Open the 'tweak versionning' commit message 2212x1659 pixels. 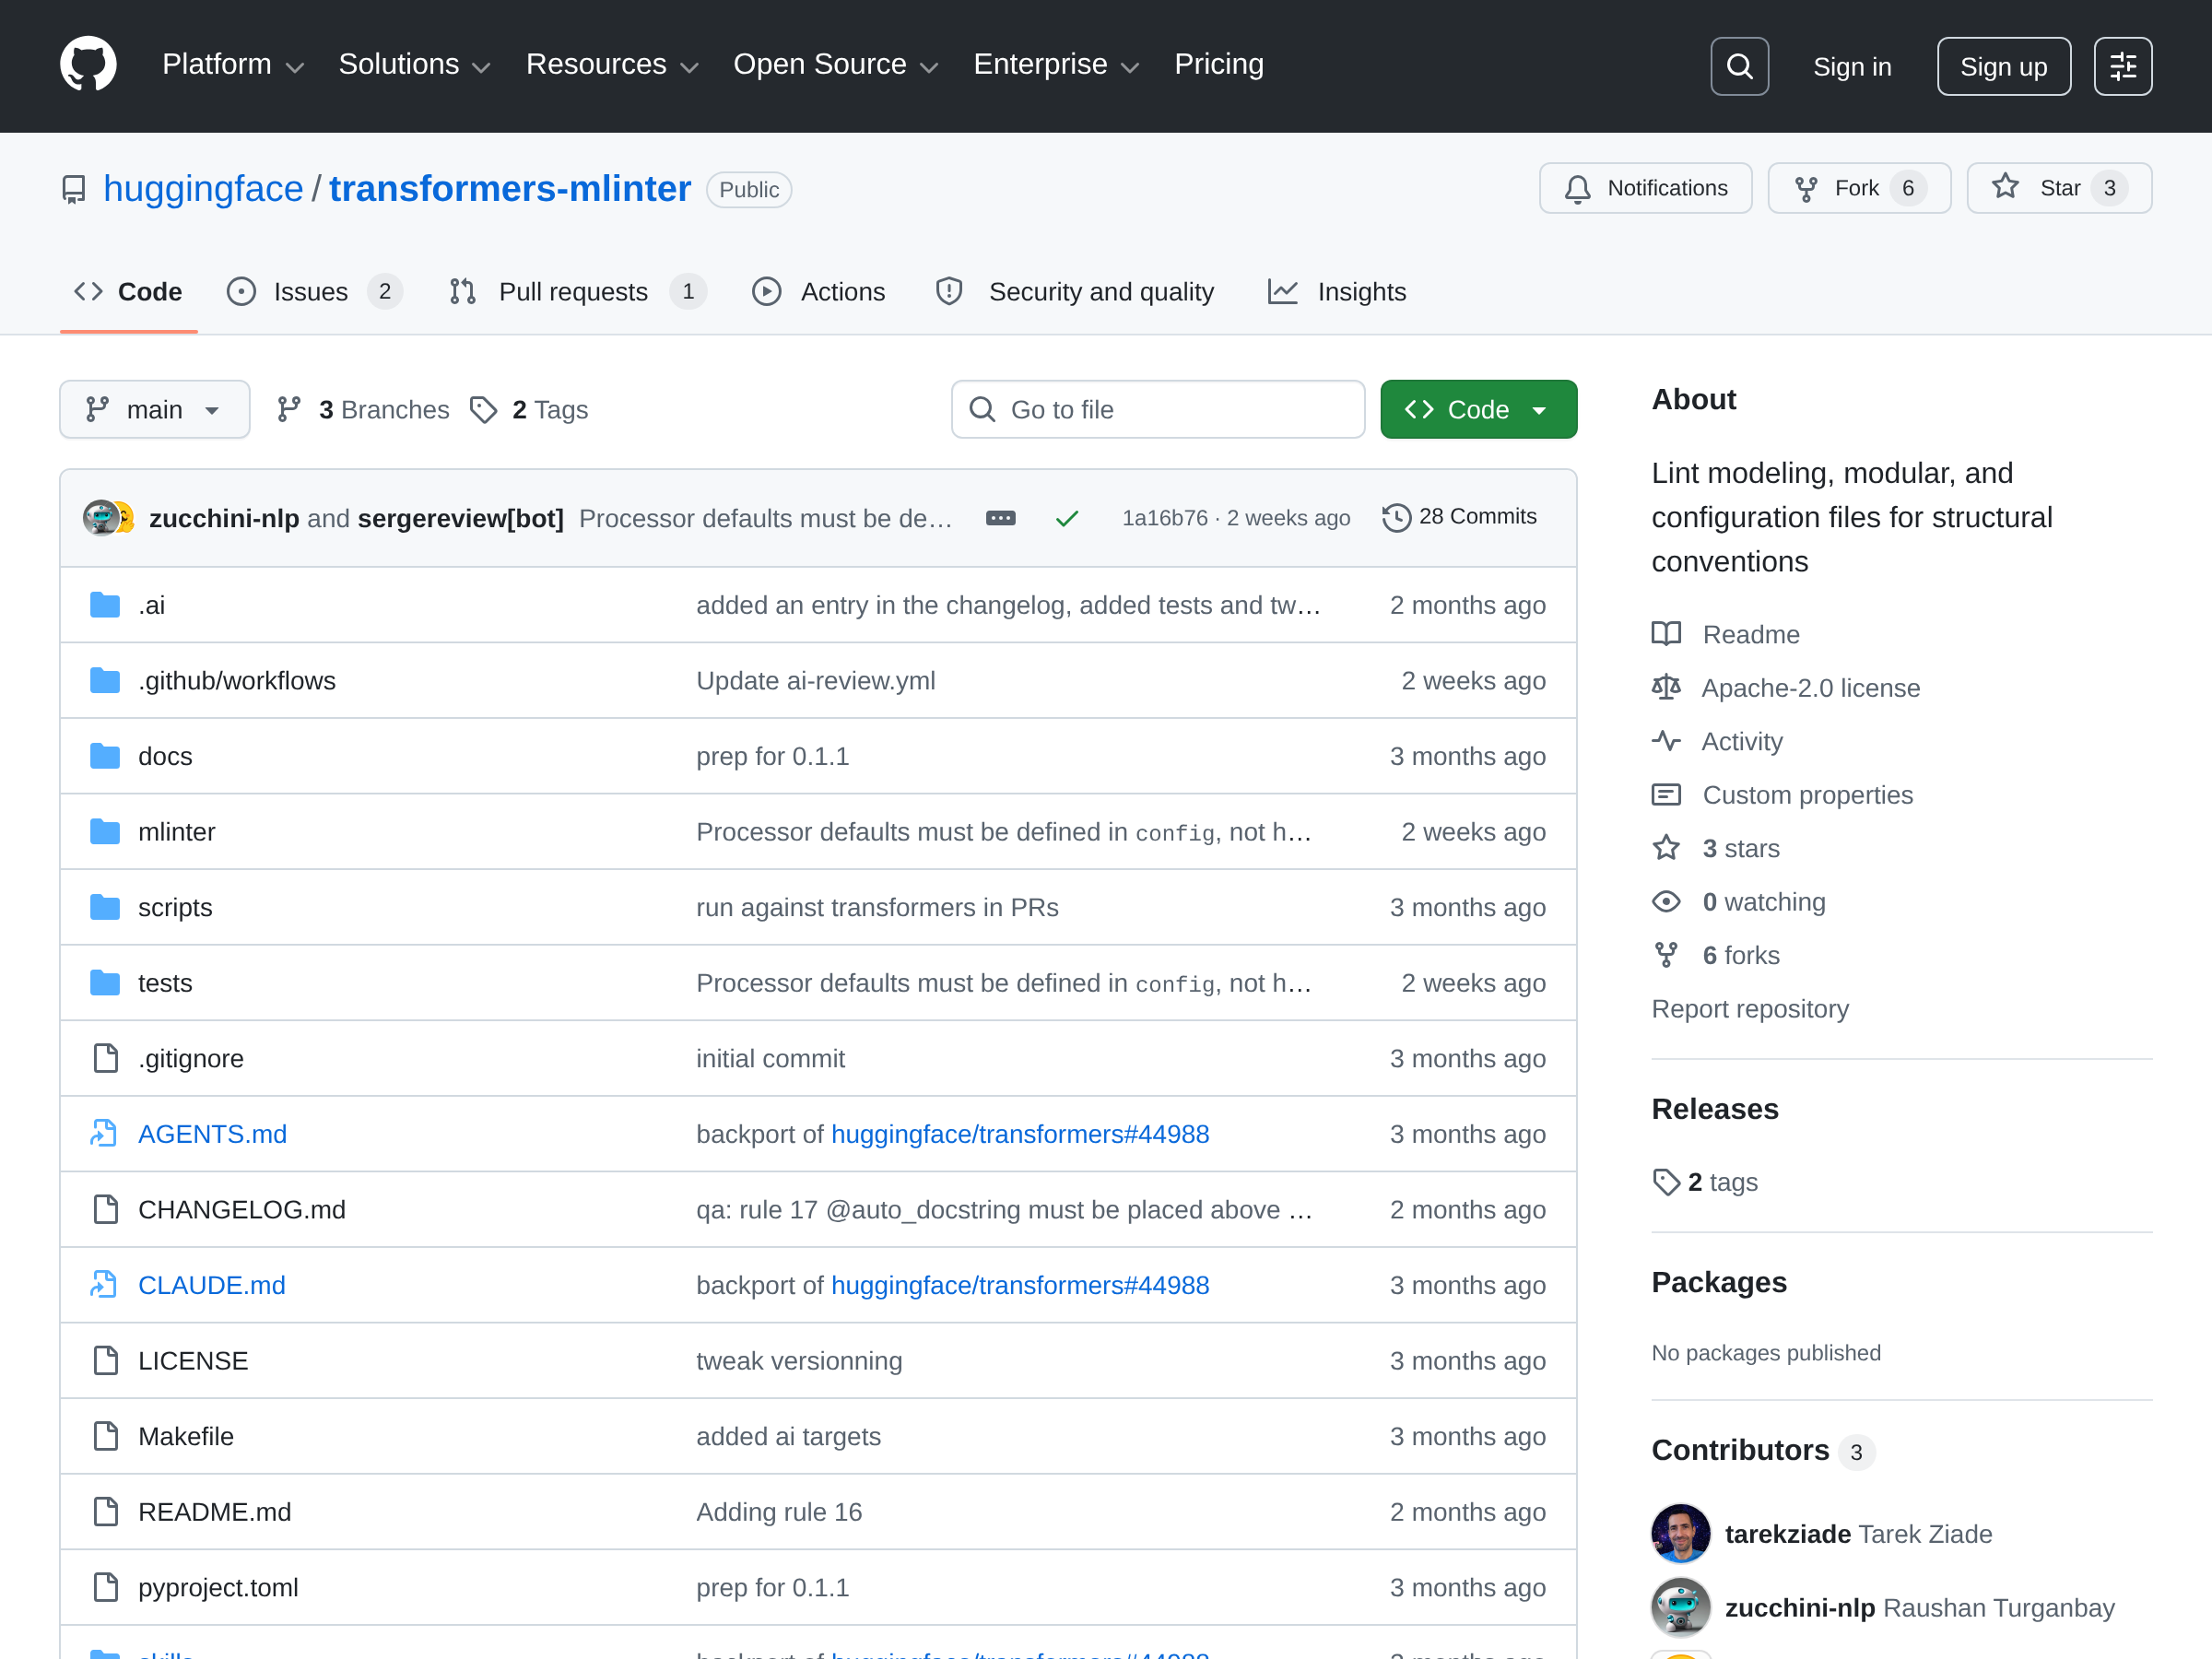[x=799, y=1360]
